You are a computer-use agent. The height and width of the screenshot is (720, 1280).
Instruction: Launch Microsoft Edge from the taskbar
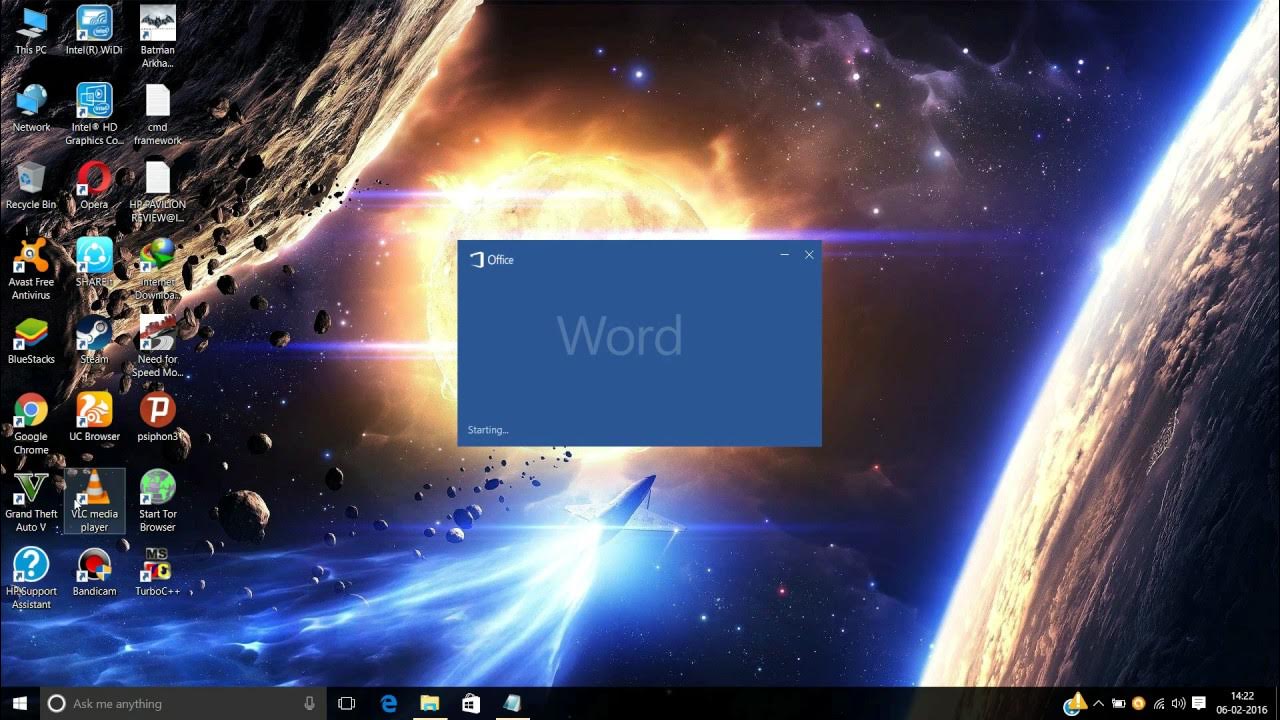point(389,704)
